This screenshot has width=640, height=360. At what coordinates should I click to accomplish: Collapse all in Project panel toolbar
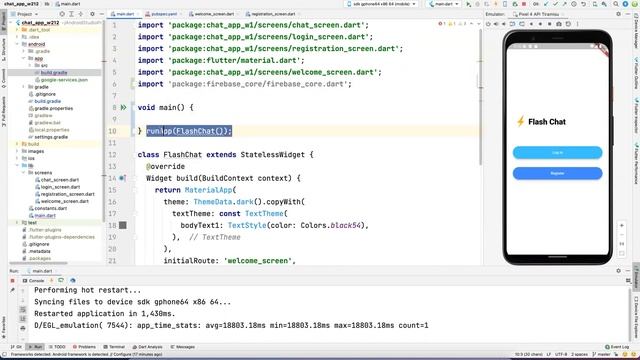pos(81,14)
